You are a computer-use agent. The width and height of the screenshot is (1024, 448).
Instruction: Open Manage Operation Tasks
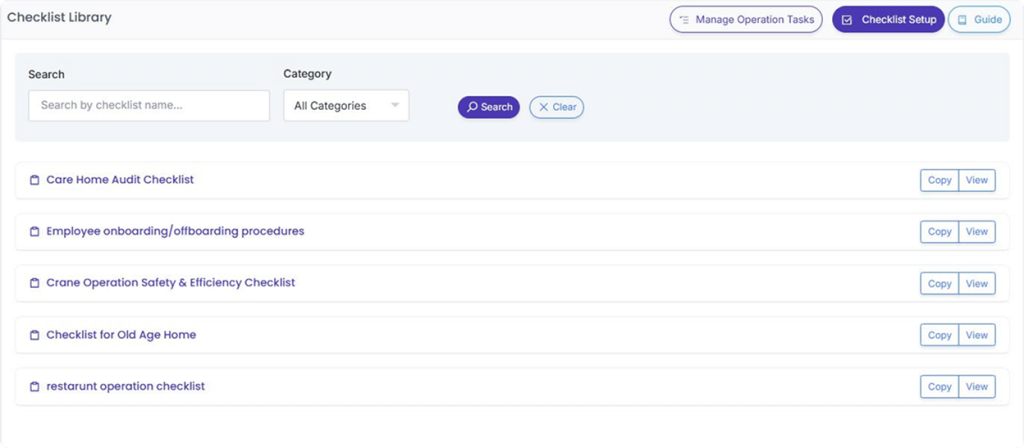[746, 20]
